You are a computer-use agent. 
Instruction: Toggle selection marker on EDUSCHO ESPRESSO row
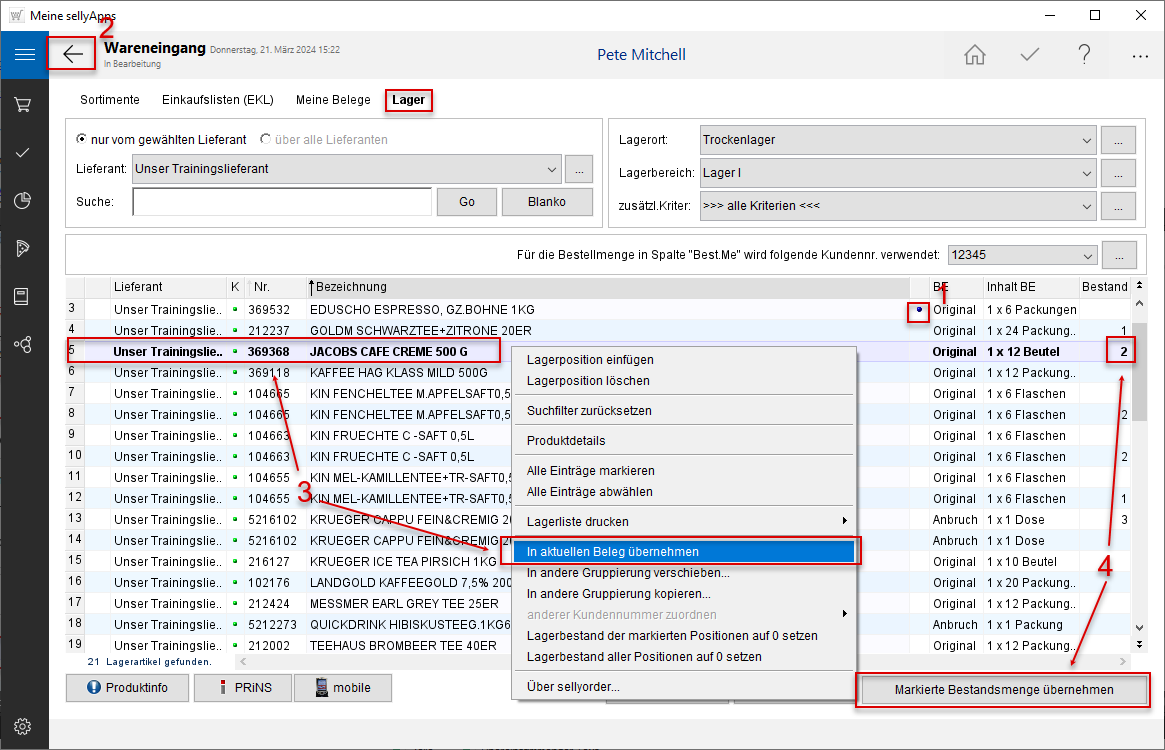tap(919, 310)
